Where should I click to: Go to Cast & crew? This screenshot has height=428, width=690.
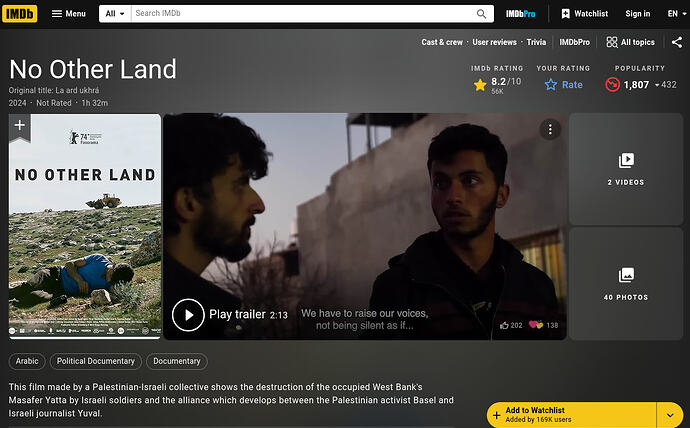click(x=442, y=42)
